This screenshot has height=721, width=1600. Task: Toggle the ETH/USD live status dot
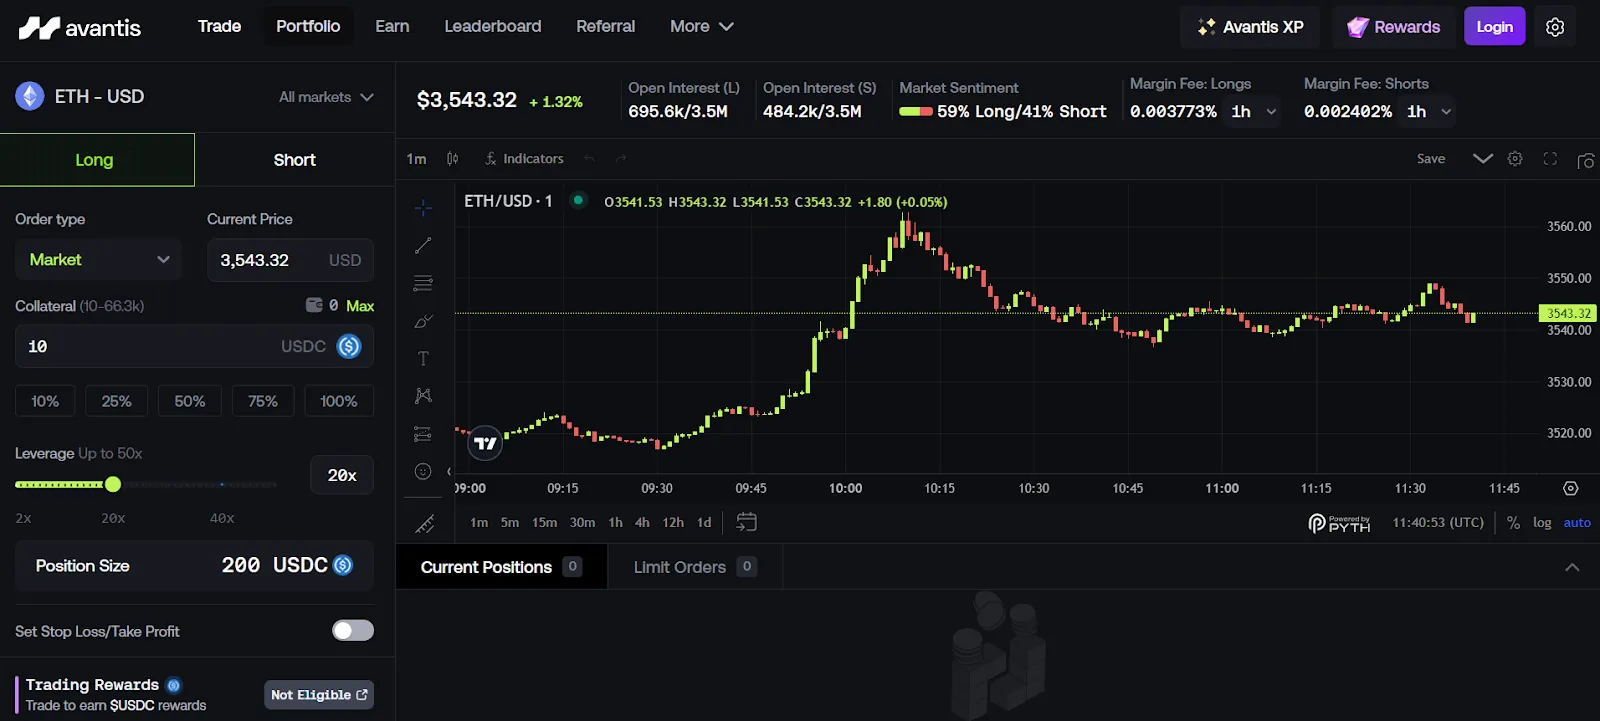578,200
